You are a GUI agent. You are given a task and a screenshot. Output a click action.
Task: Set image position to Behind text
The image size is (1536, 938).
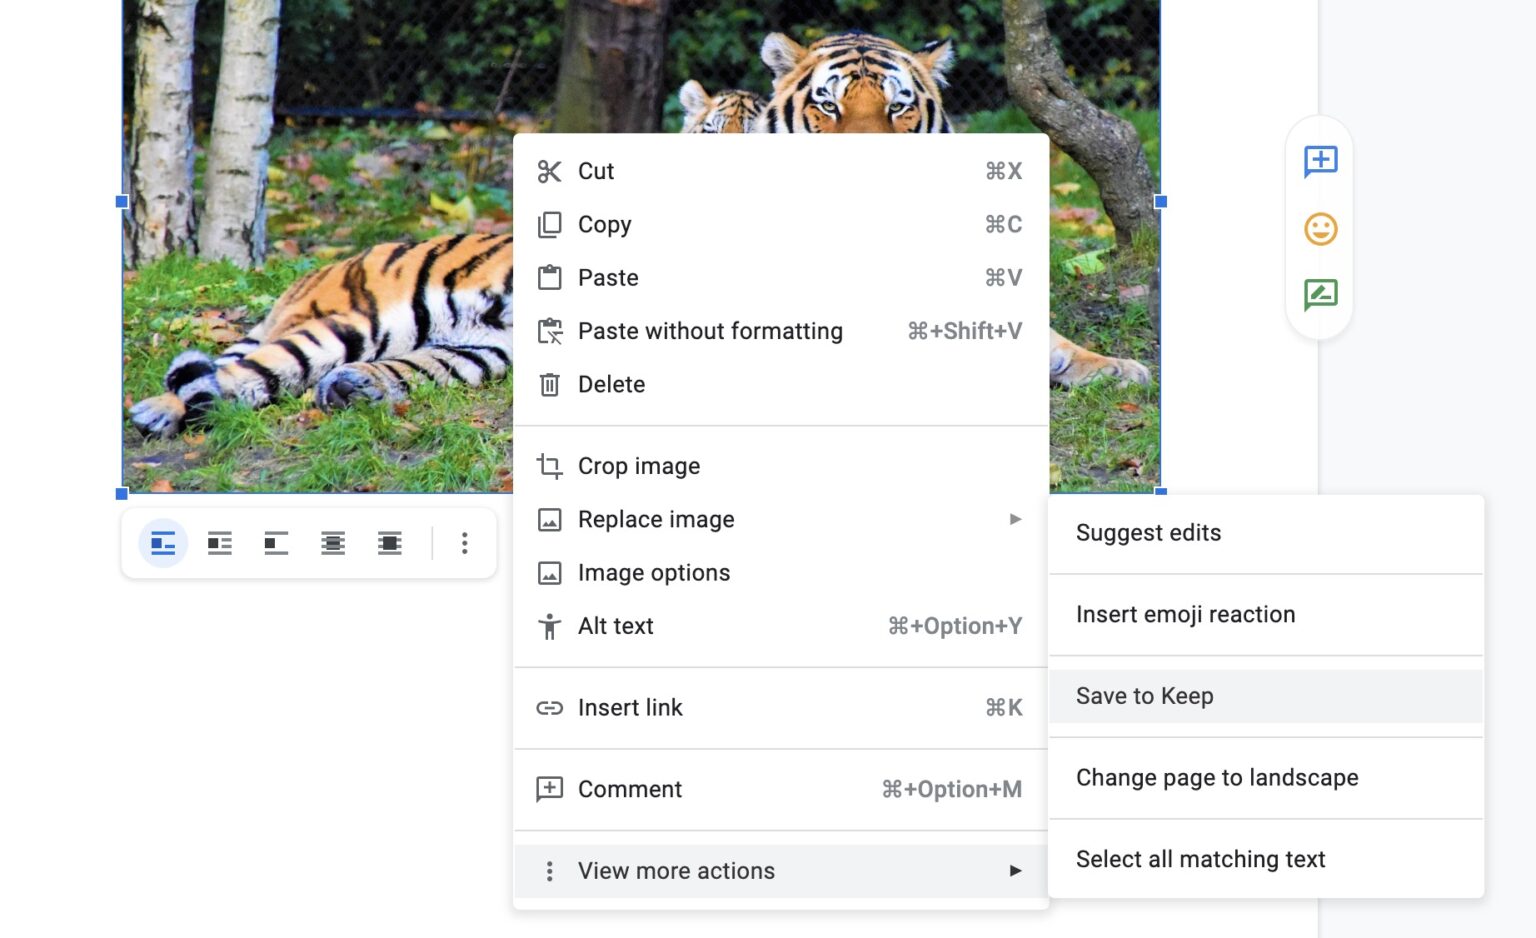(x=333, y=543)
